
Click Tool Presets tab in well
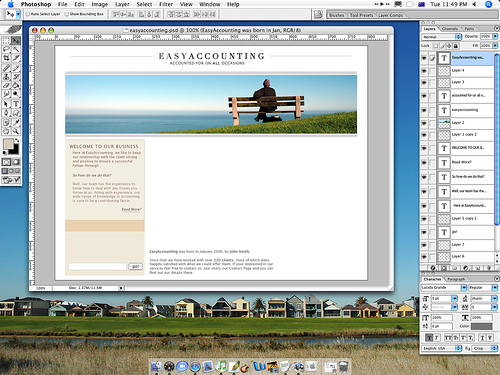click(361, 15)
